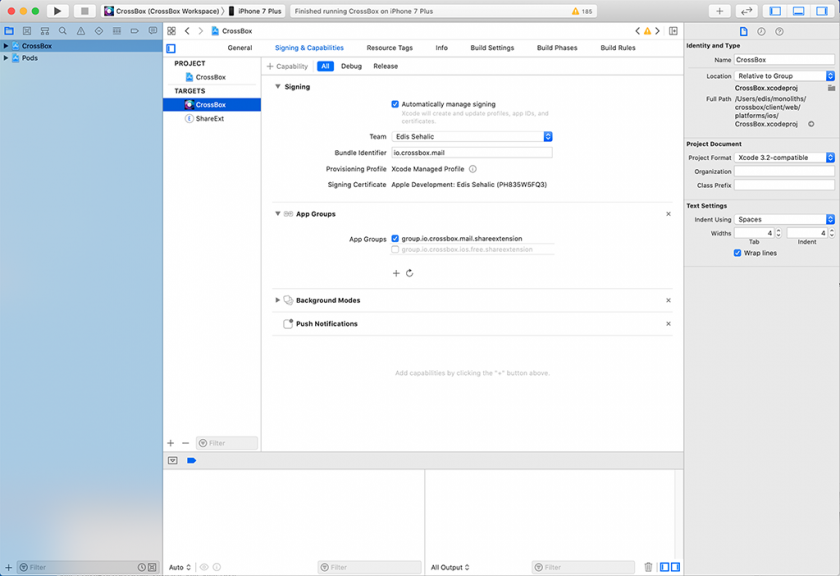Screen dimensions: 840x576
Task: Open Project Format Xcode 3.2-compatible dropdown
Action: (784, 158)
